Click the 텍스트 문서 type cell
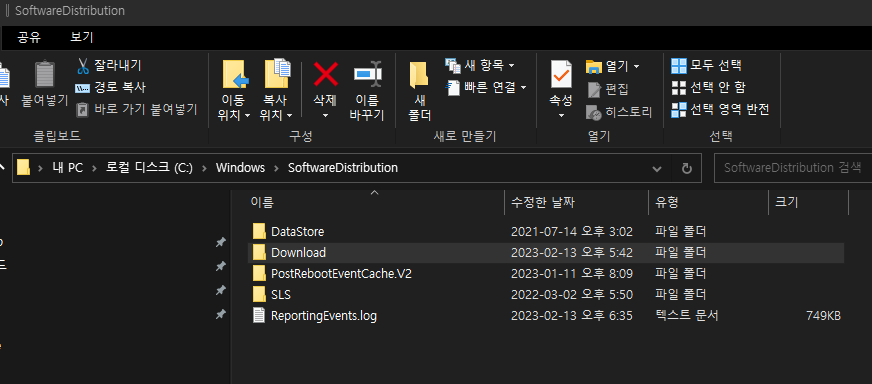872x384 pixels. (x=687, y=316)
